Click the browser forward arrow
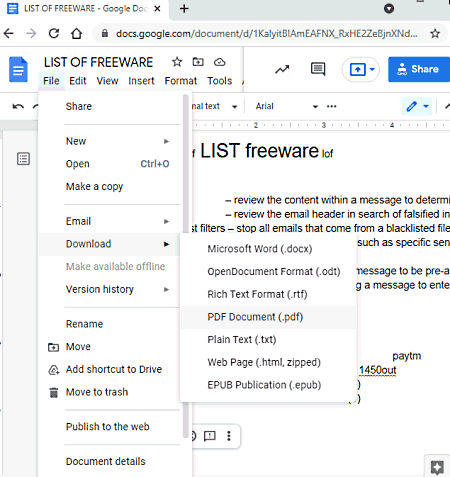 (x=31, y=33)
